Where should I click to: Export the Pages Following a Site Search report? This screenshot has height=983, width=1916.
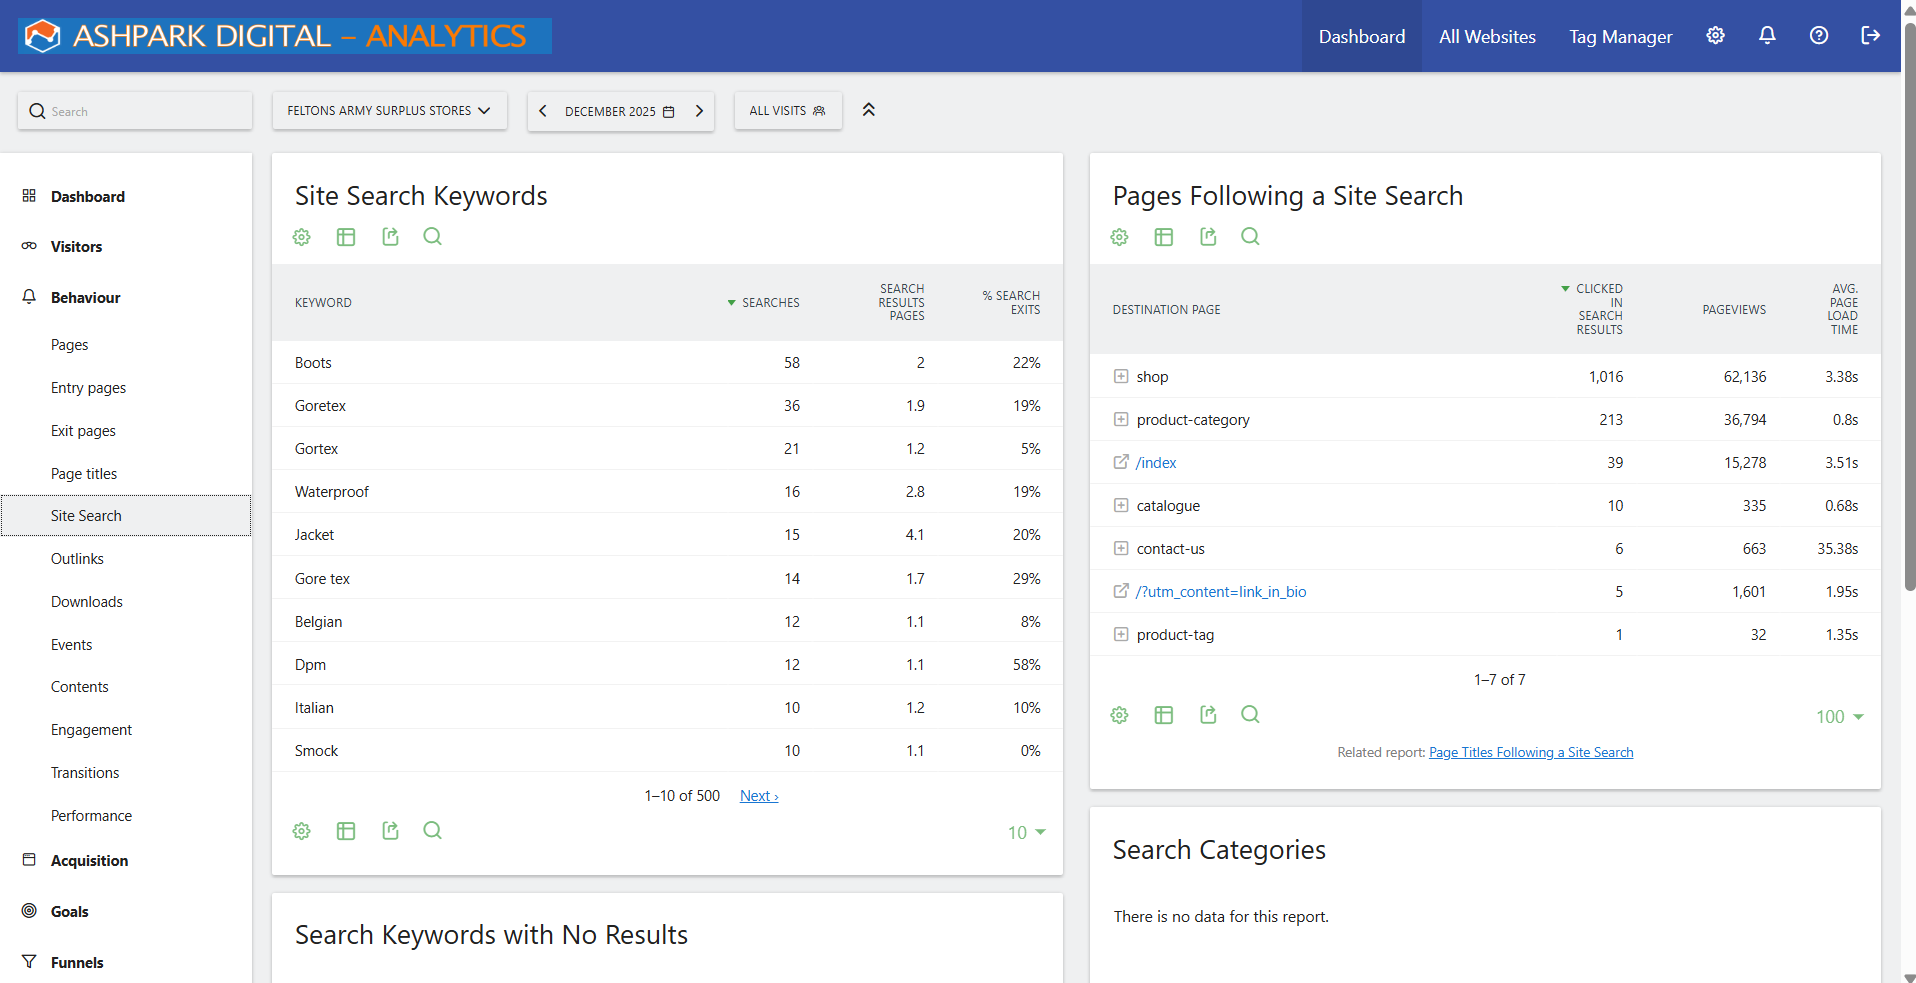1207,237
